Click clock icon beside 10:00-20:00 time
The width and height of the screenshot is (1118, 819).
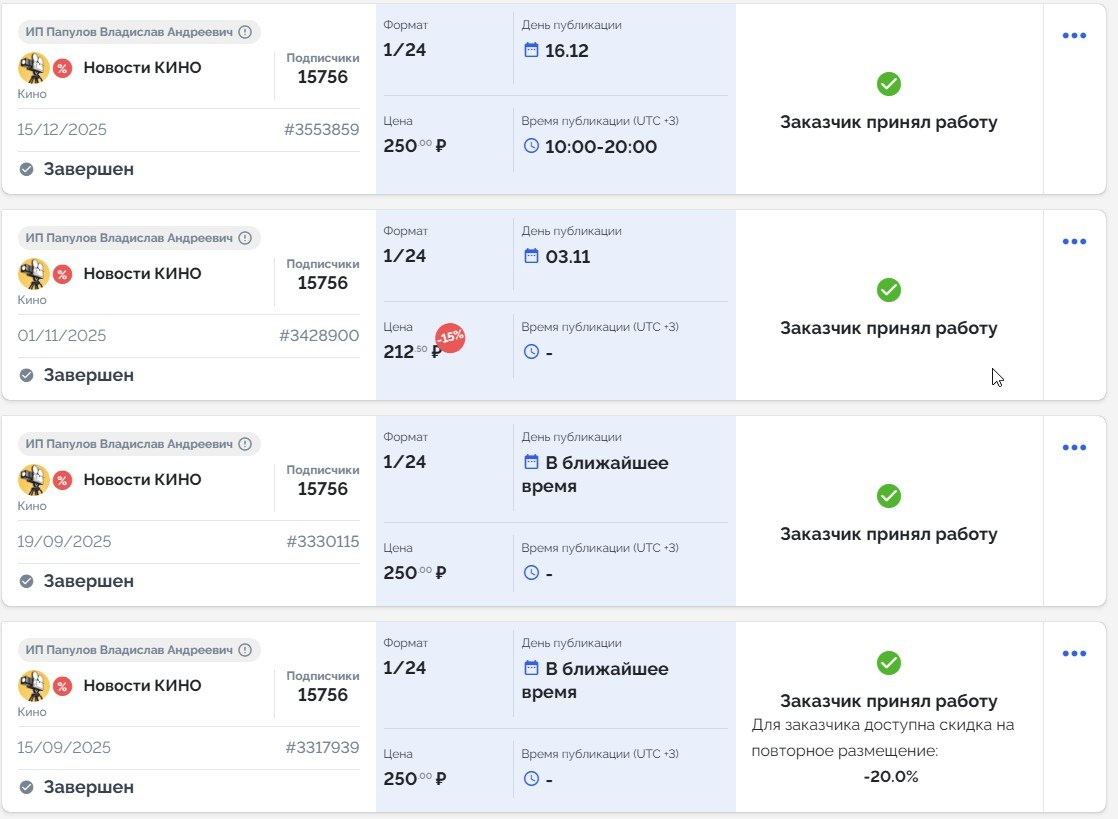(531, 146)
